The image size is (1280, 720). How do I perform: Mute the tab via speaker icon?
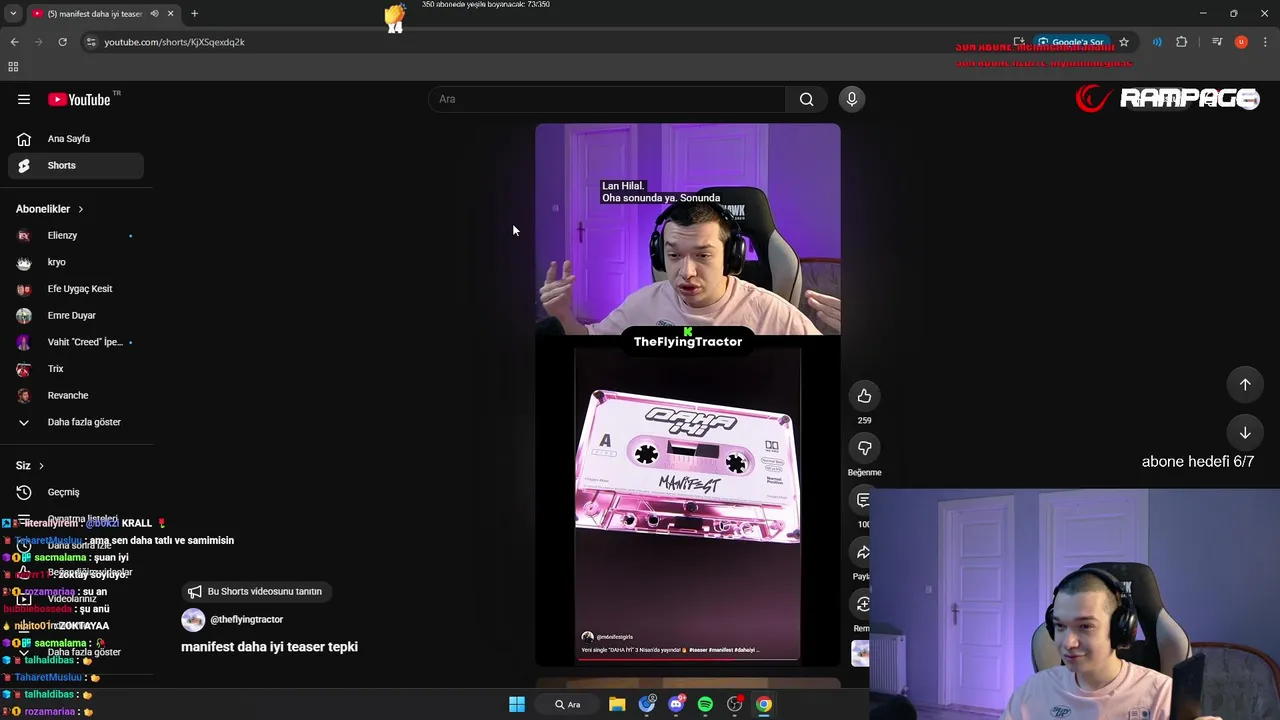pos(154,14)
